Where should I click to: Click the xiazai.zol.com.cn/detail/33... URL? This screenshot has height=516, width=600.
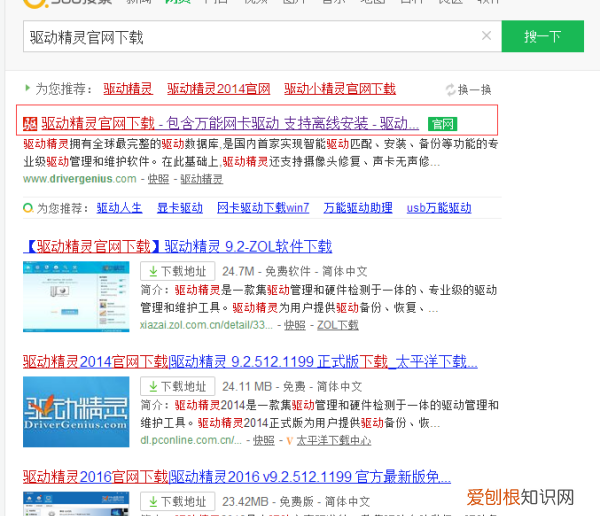[206, 325]
